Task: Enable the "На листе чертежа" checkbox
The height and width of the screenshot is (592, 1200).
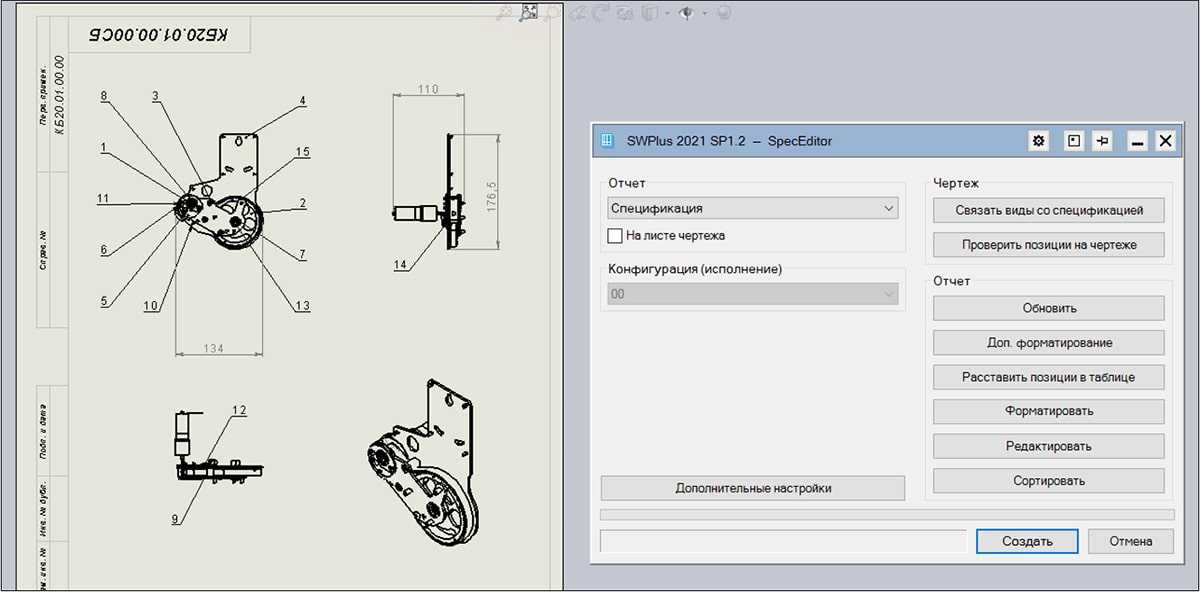Action: pos(615,236)
